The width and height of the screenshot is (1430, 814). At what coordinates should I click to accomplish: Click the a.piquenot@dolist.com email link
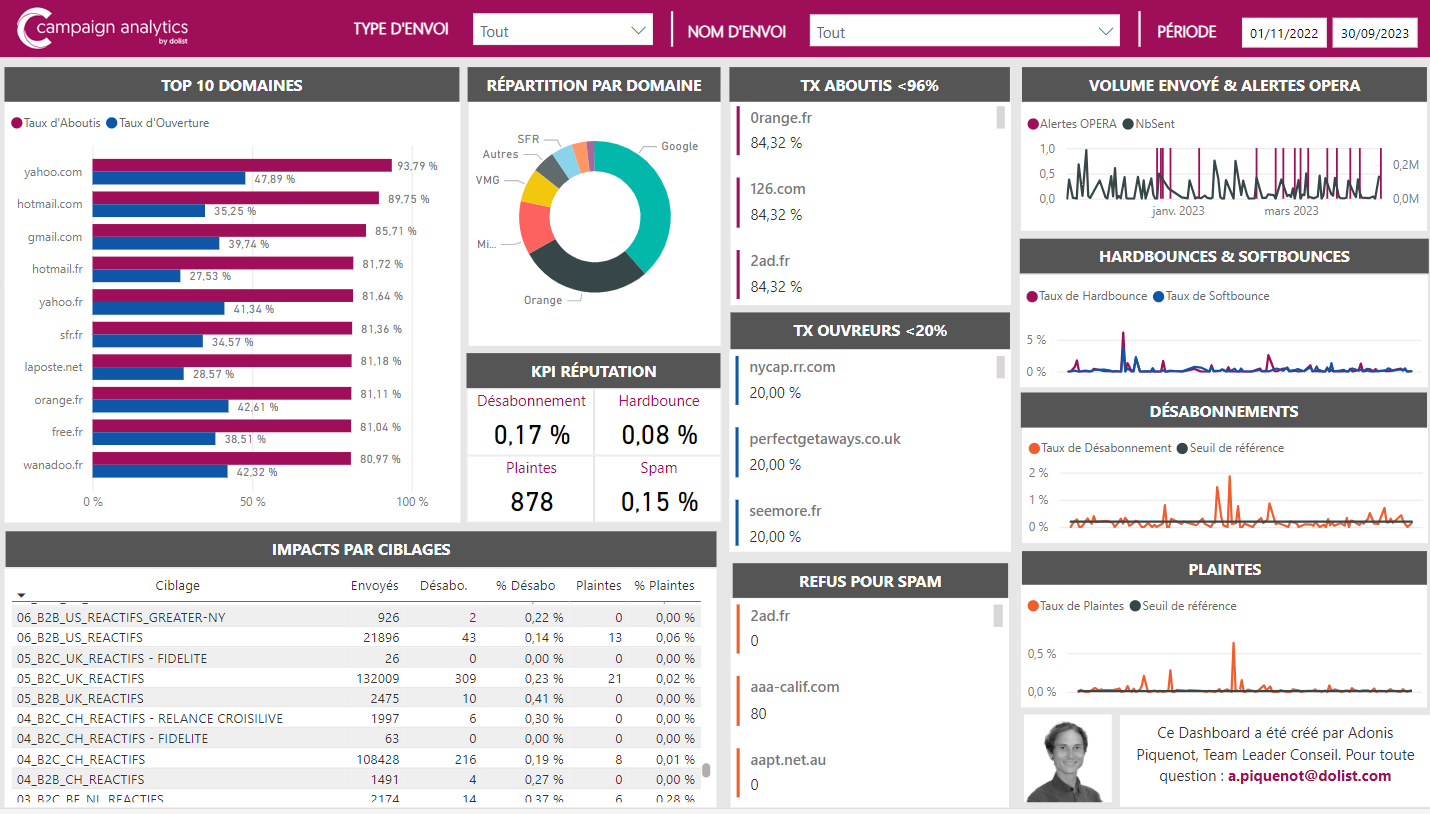1309,776
